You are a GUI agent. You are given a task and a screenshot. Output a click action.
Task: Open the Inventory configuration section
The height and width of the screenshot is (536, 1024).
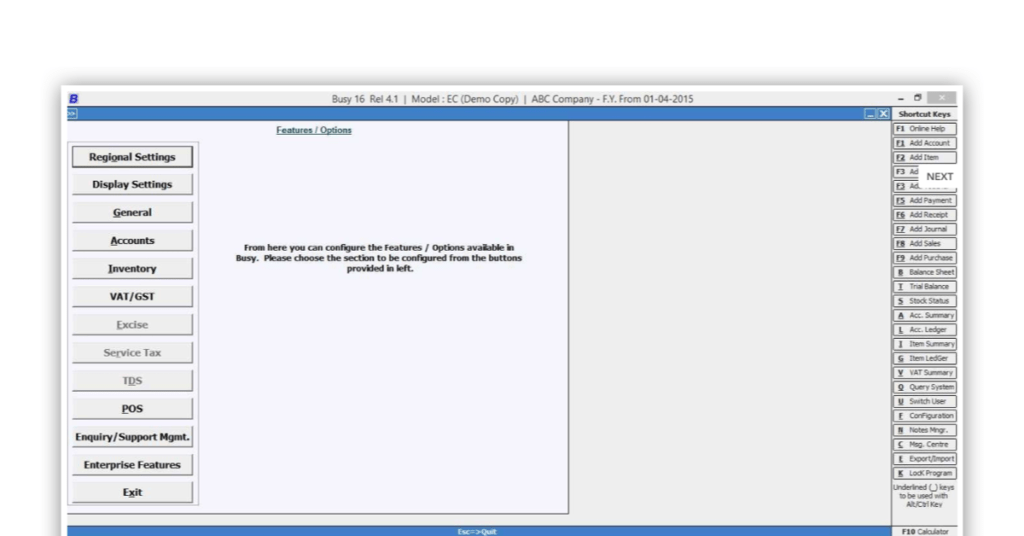(132, 269)
